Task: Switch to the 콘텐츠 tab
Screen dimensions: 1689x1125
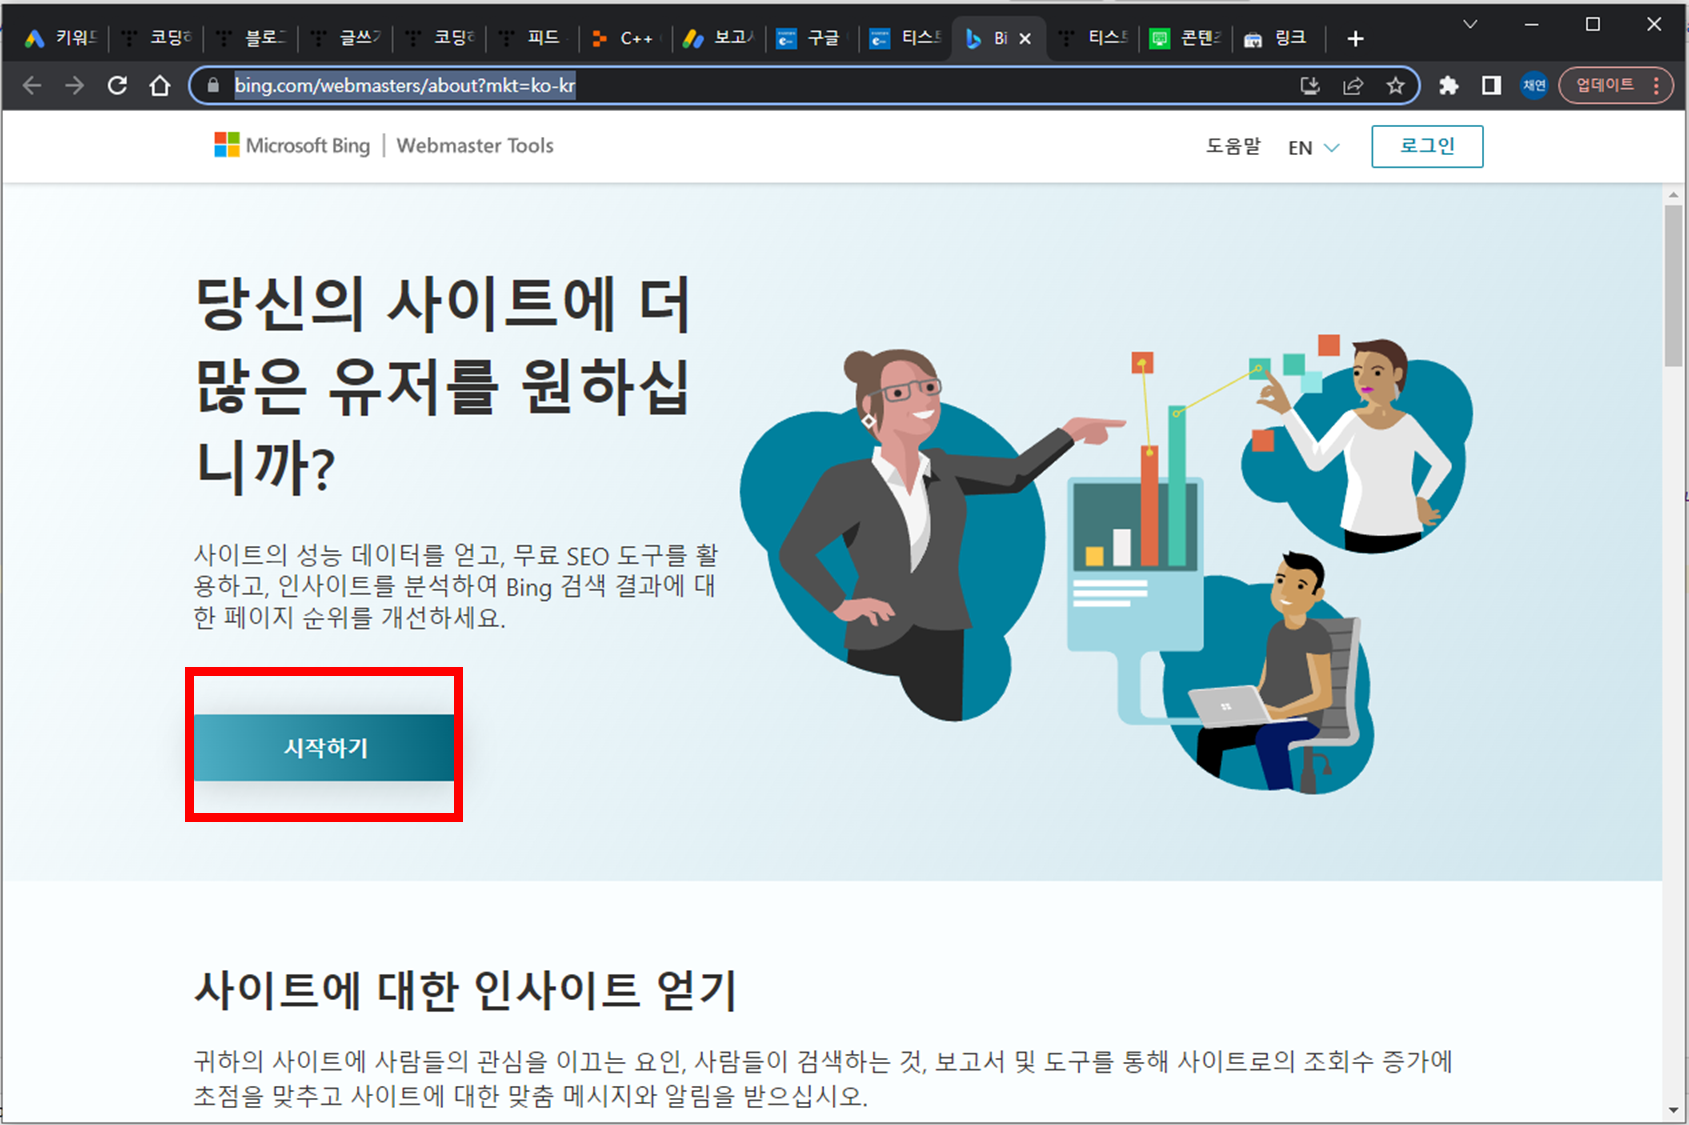Action: coord(1187,39)
